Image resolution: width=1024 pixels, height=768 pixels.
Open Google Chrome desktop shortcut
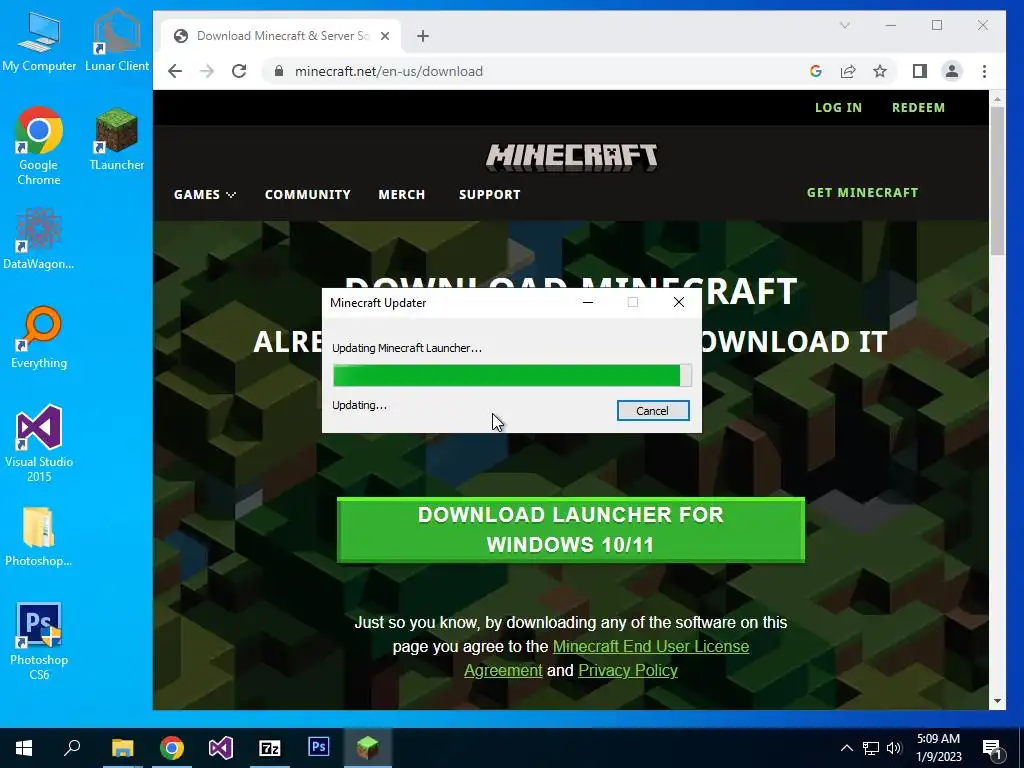click(39, 146)
